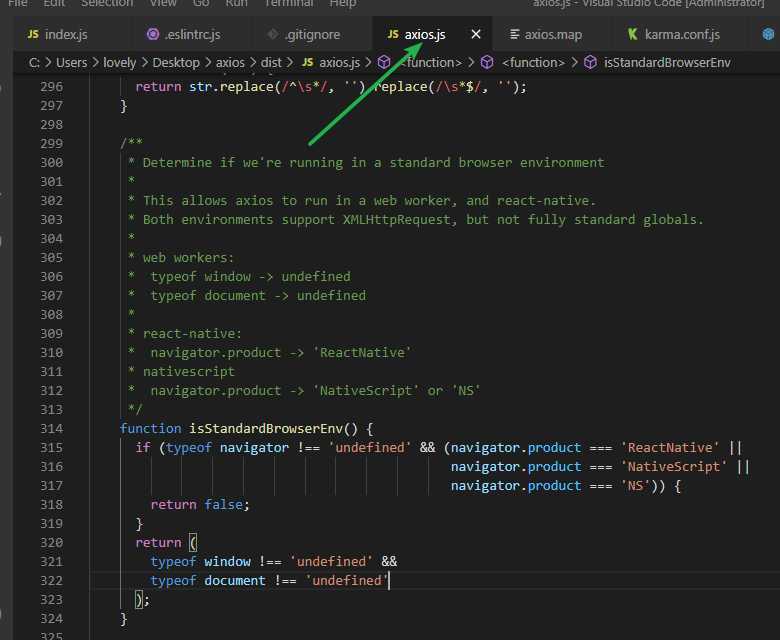Click the JS icon on axios.js tab
The width and height of the screenshot is (780, 640).
pos(393,34)
